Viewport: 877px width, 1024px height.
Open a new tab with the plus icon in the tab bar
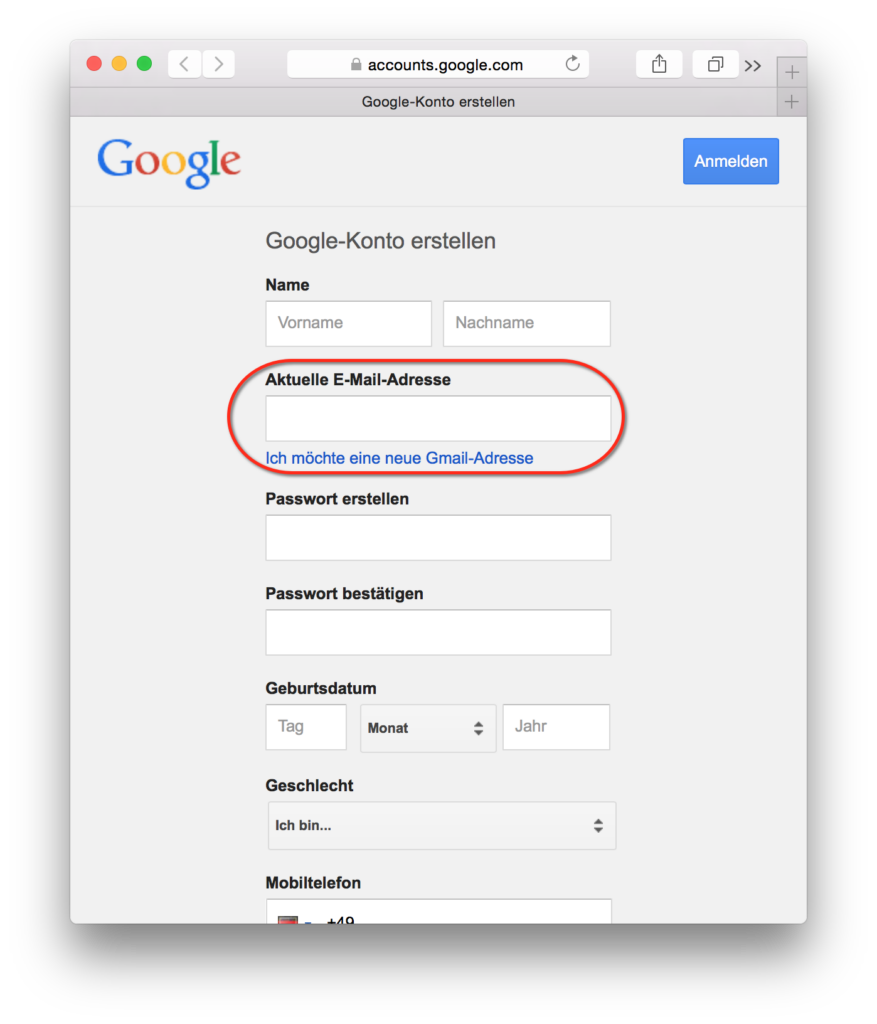point(791,102)
